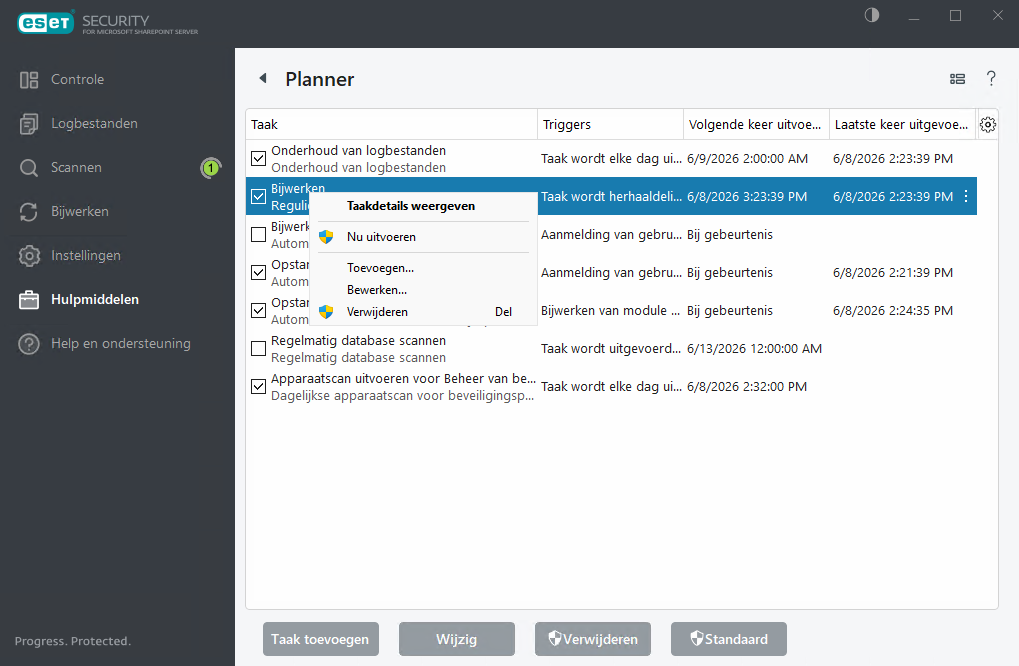
Task: Open Logbestanden in sidebar
Action: click(x=94, y=123)
